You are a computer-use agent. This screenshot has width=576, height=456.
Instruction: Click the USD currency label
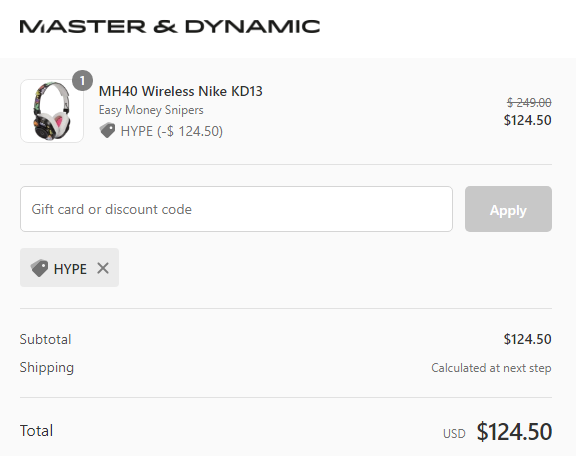[x=454, y=434]
